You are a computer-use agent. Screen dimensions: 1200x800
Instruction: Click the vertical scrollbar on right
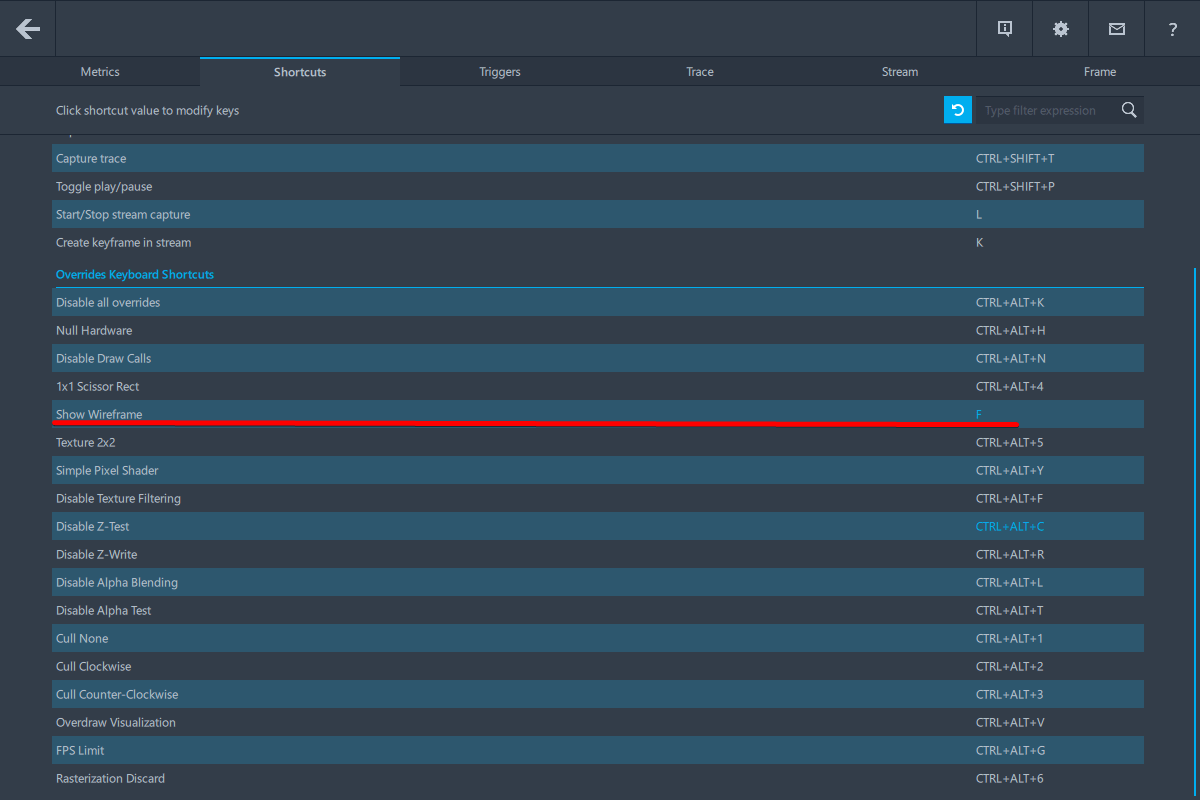pyautogui.click(x=1195, y=530)
